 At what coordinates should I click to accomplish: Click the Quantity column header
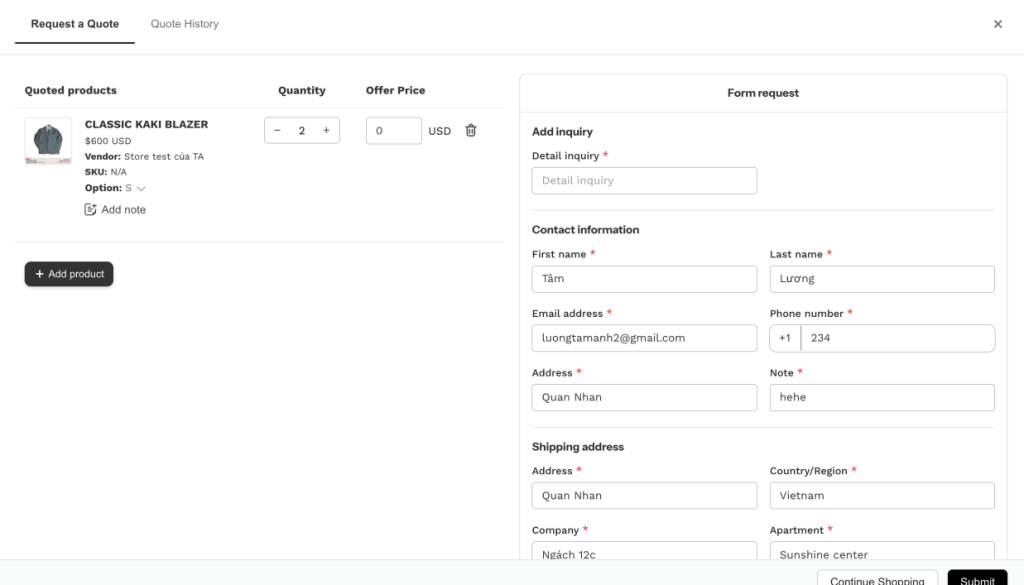(x=302, y=91)
